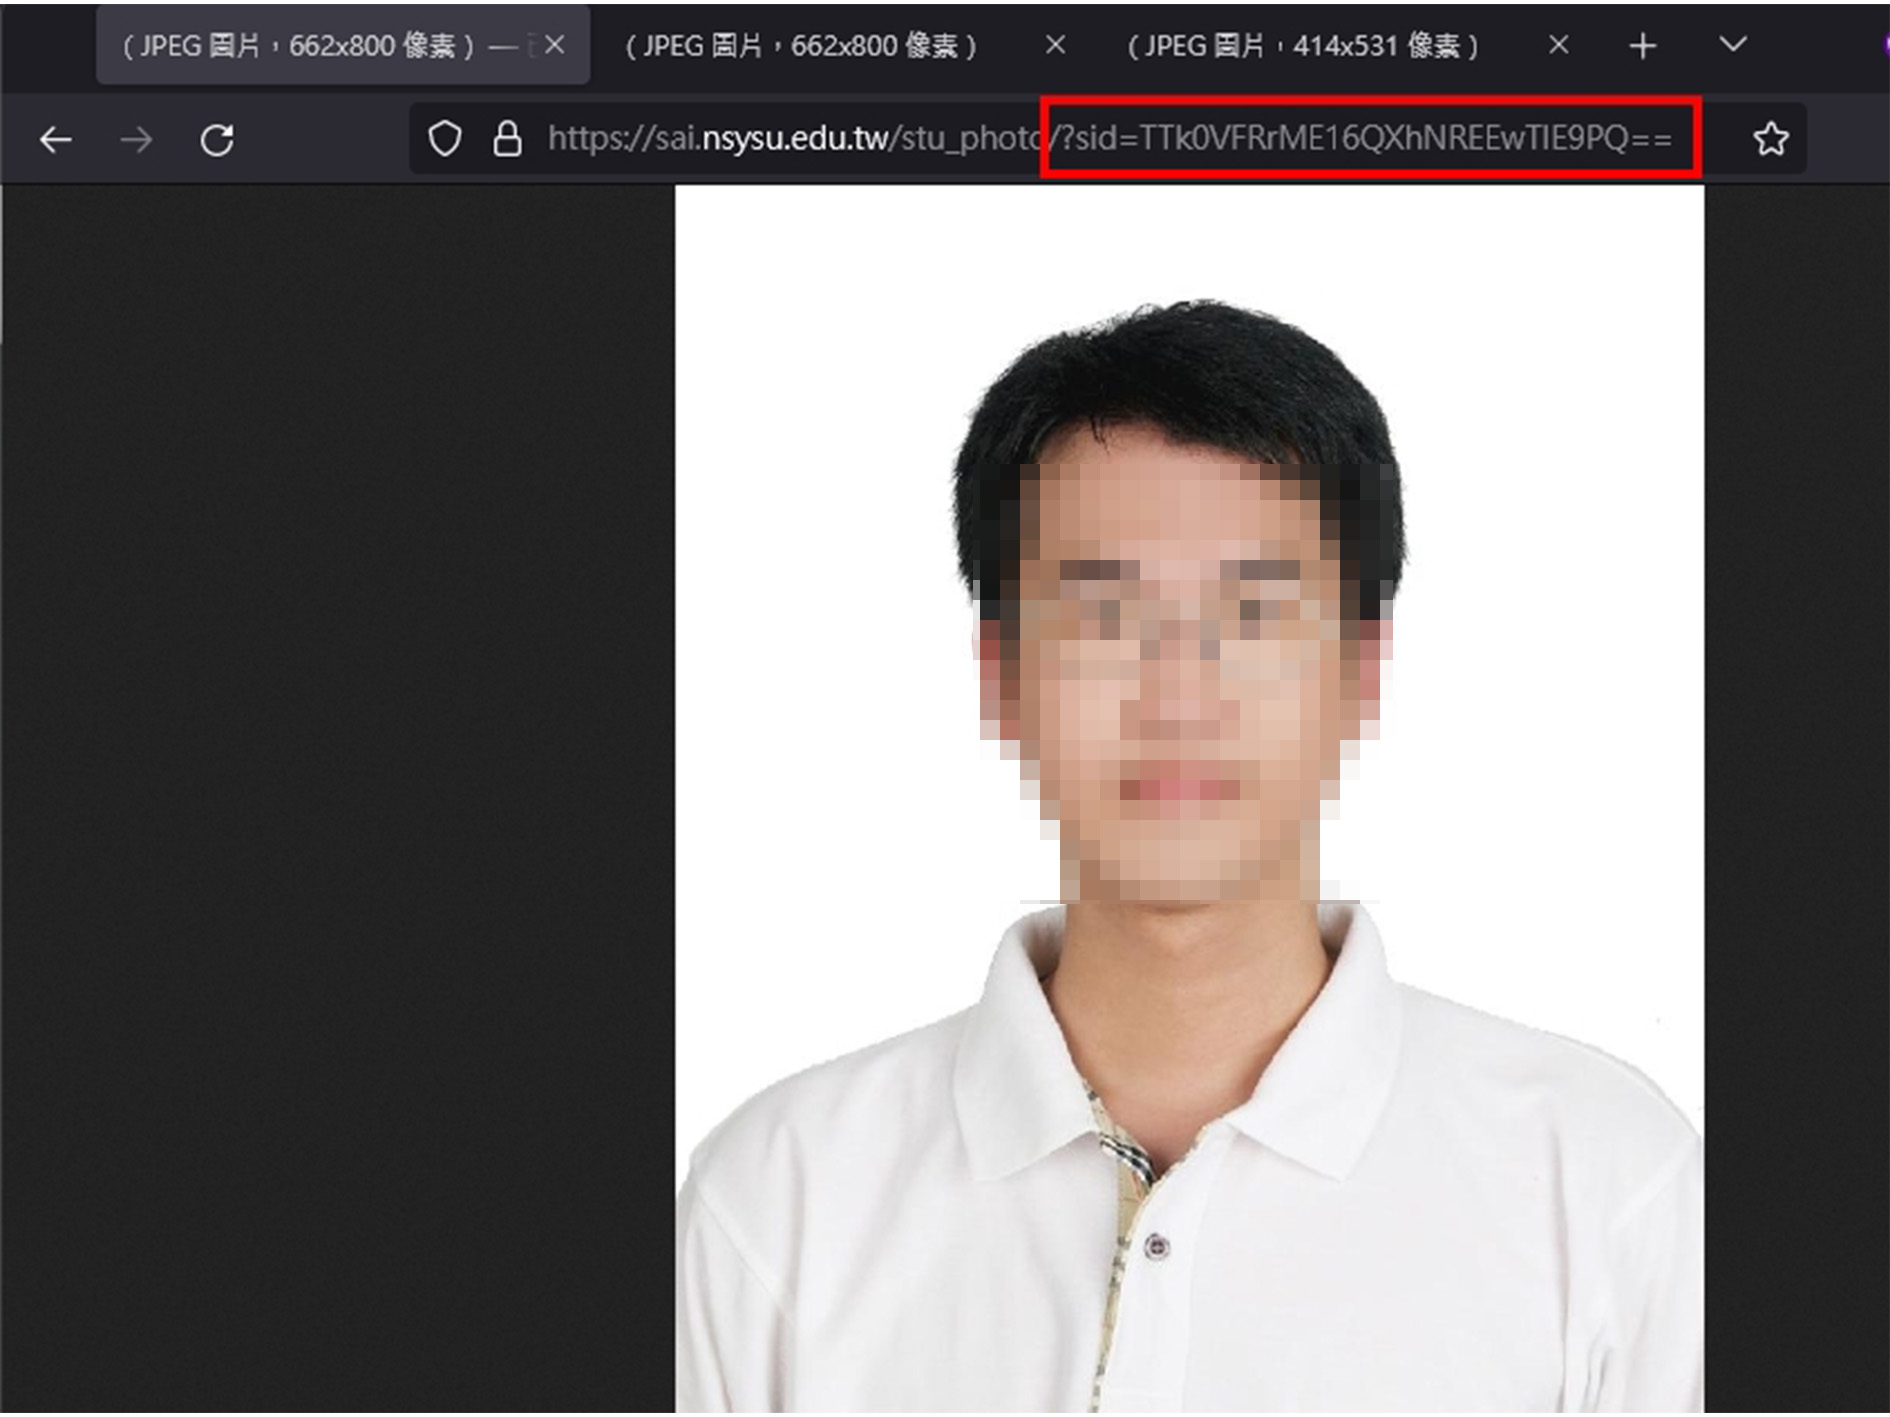This screenshot has width=1890, height=1417.
Task: Go back to the previous page
Action: click(56, 140)
